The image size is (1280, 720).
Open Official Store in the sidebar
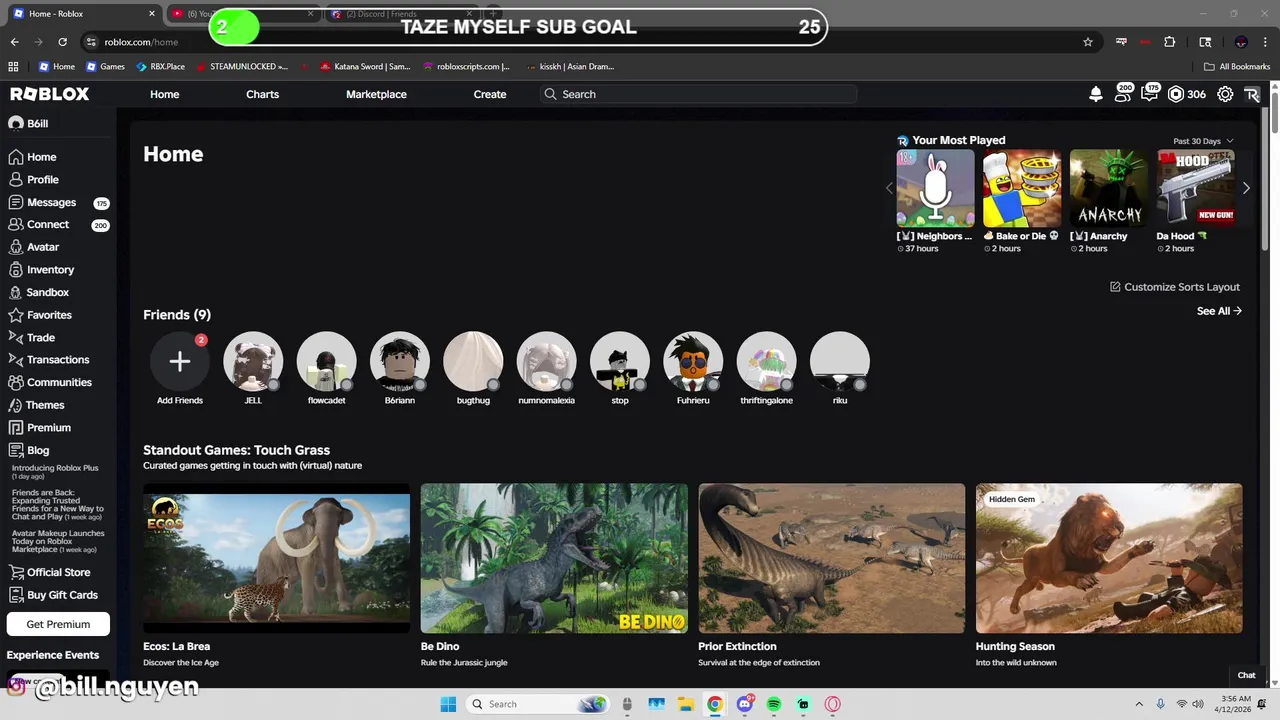click(58, 573)
